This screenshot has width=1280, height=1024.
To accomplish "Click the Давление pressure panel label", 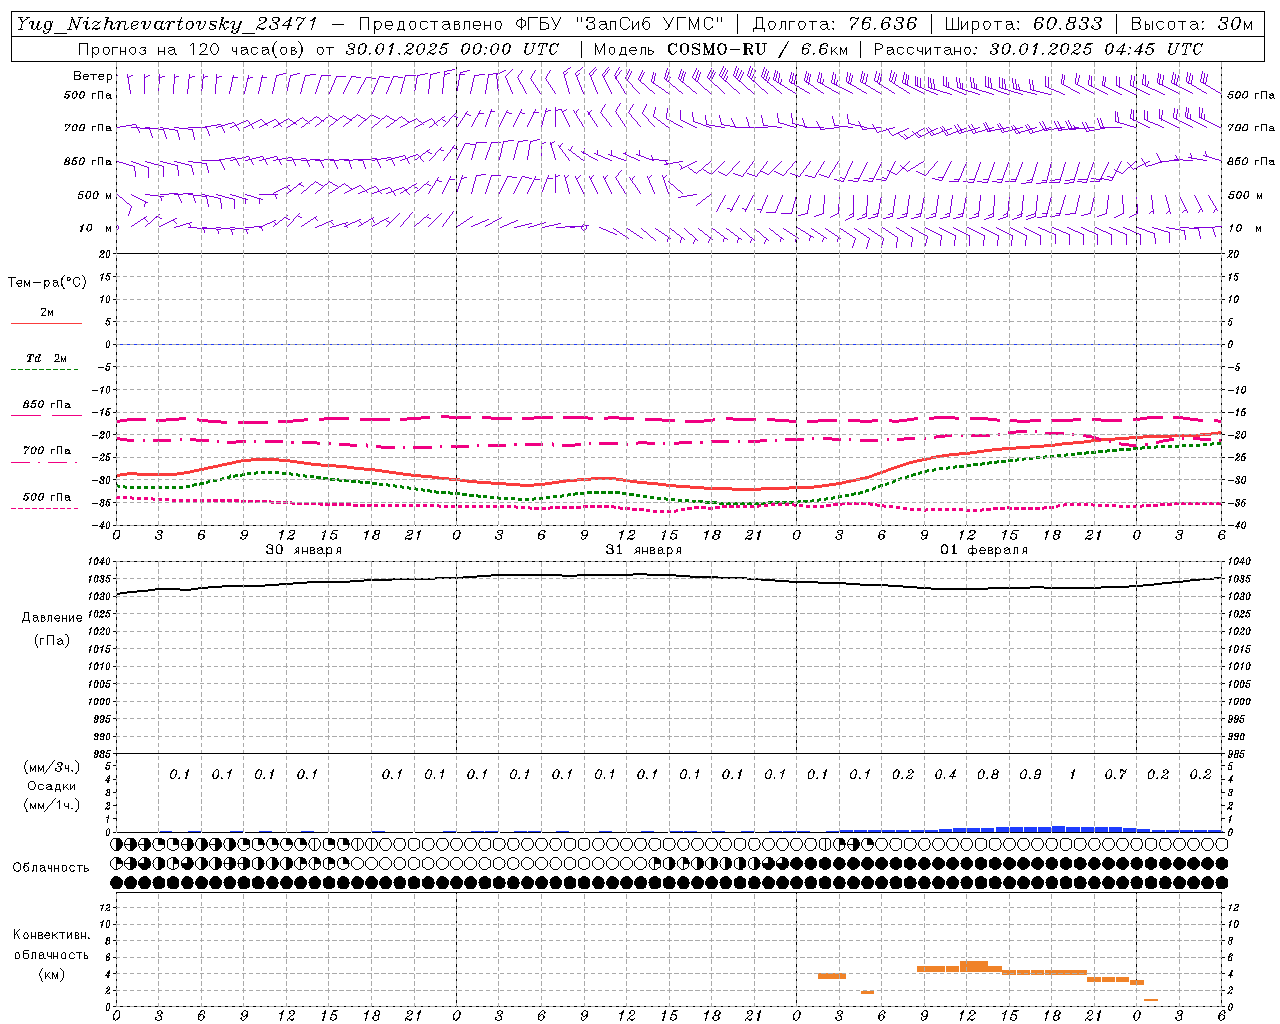I will coord(52,617).
